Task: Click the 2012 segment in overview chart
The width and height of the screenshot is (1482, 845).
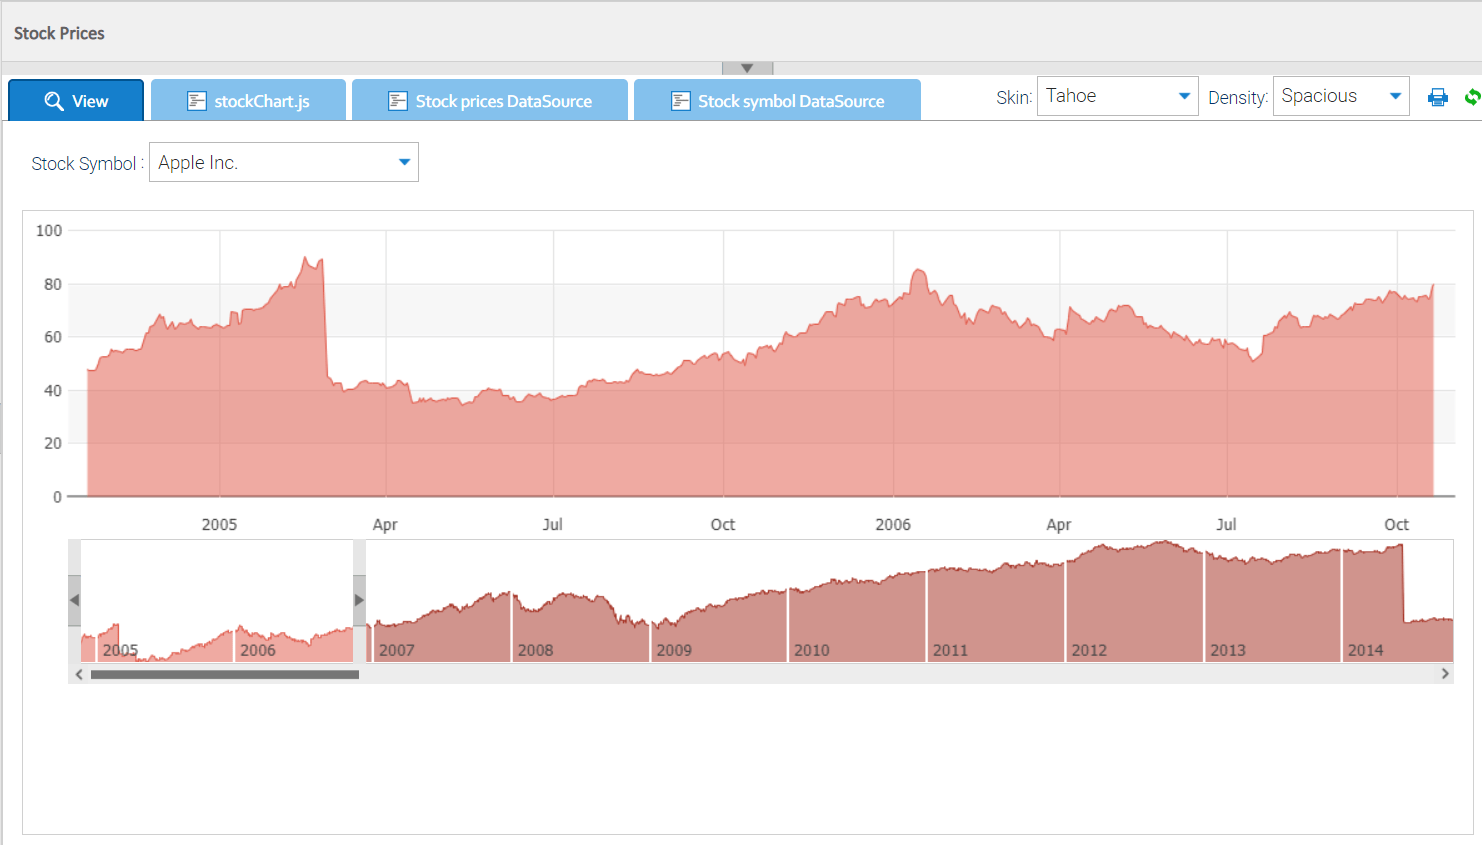Action: [x=1134, y=610]
